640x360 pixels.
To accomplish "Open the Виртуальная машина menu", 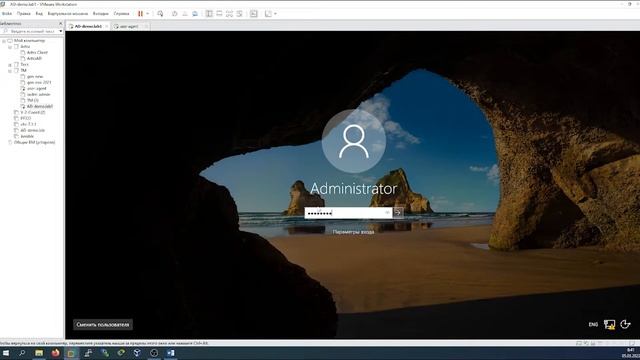I will 68,13.
